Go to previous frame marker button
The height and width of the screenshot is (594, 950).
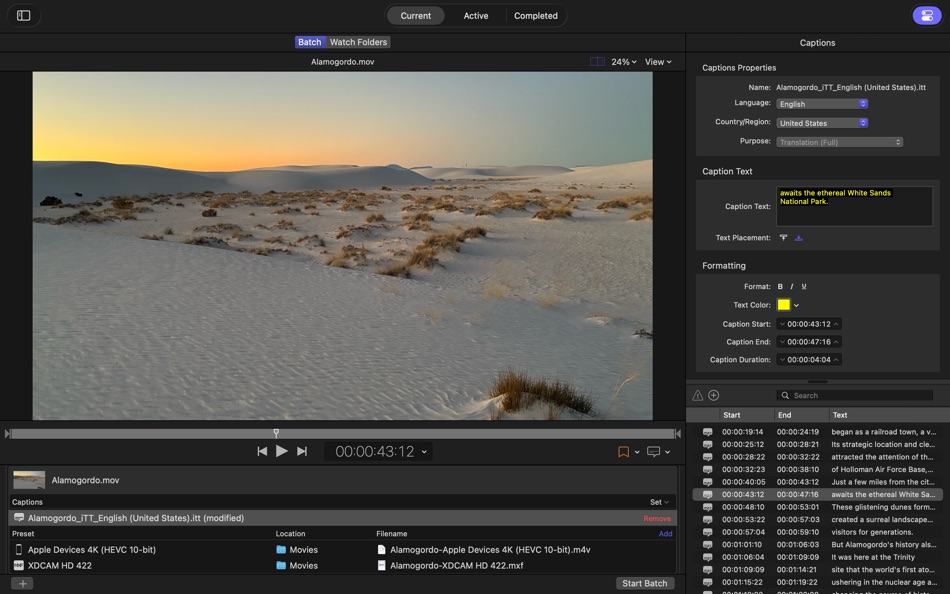[x=262, y=452]
